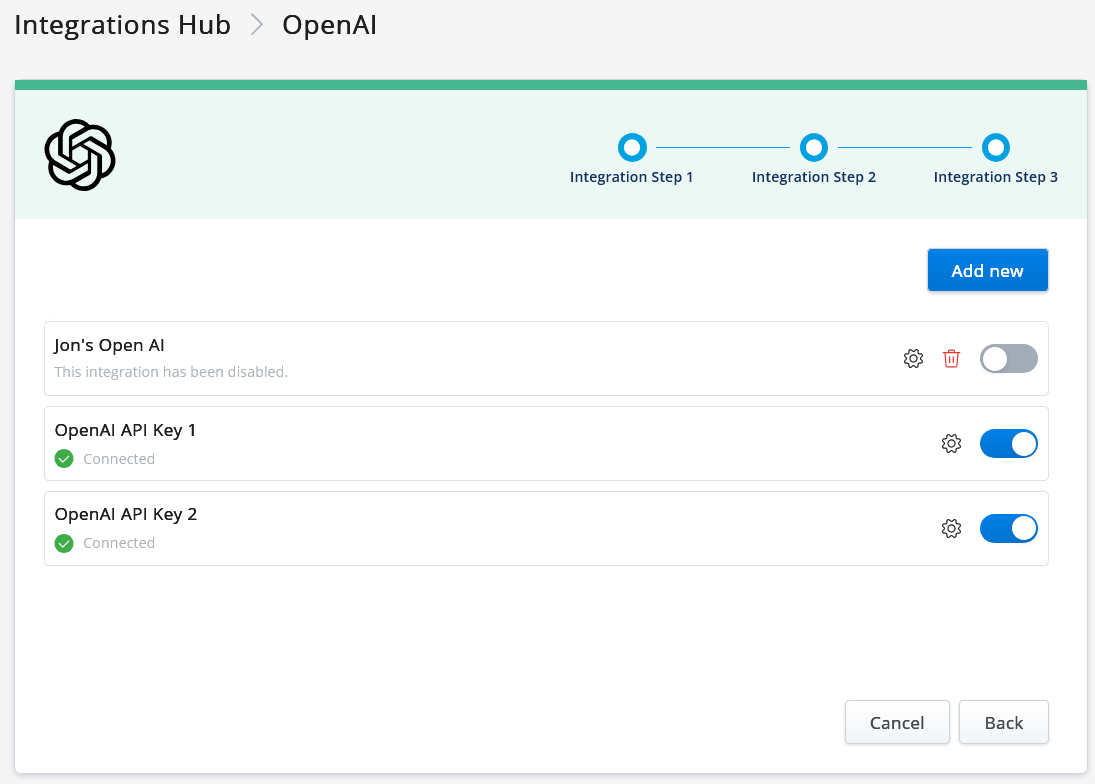Click the Add new button
Screen dimensions: 1095x784
pos(987,270)
